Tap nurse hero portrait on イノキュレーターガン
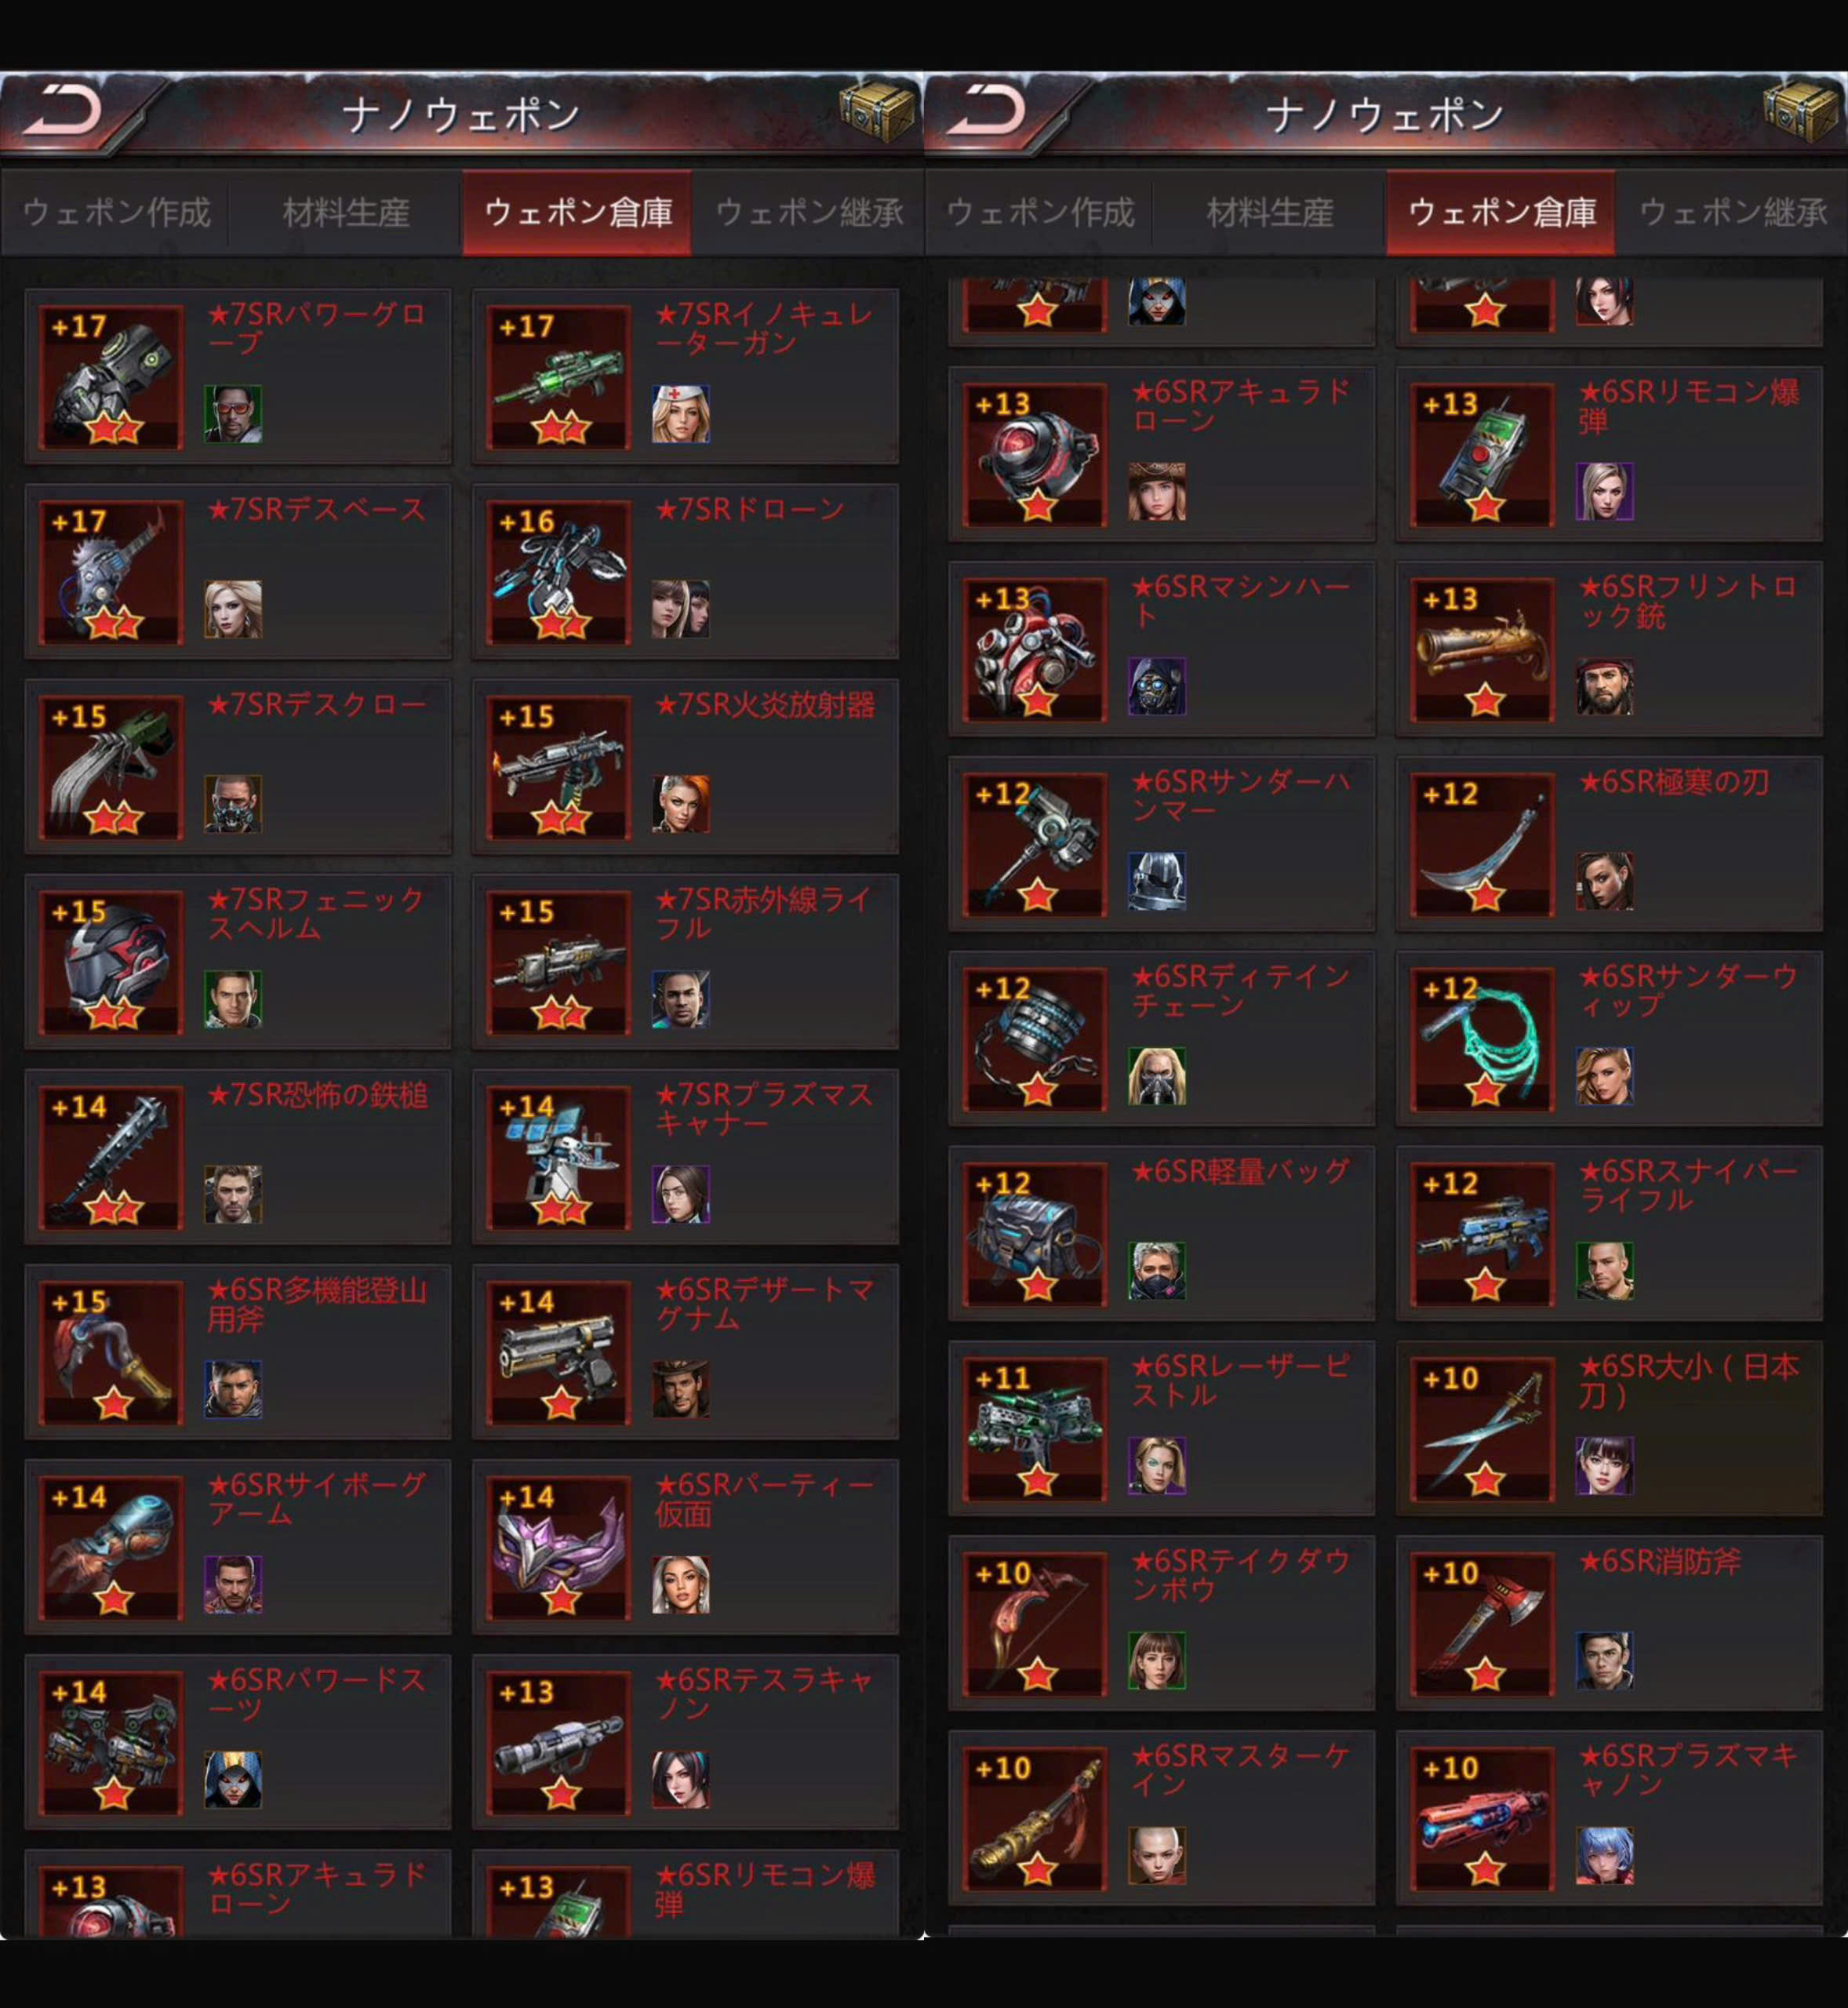Screen dimensions: 1848x2008 click(681, 414)
